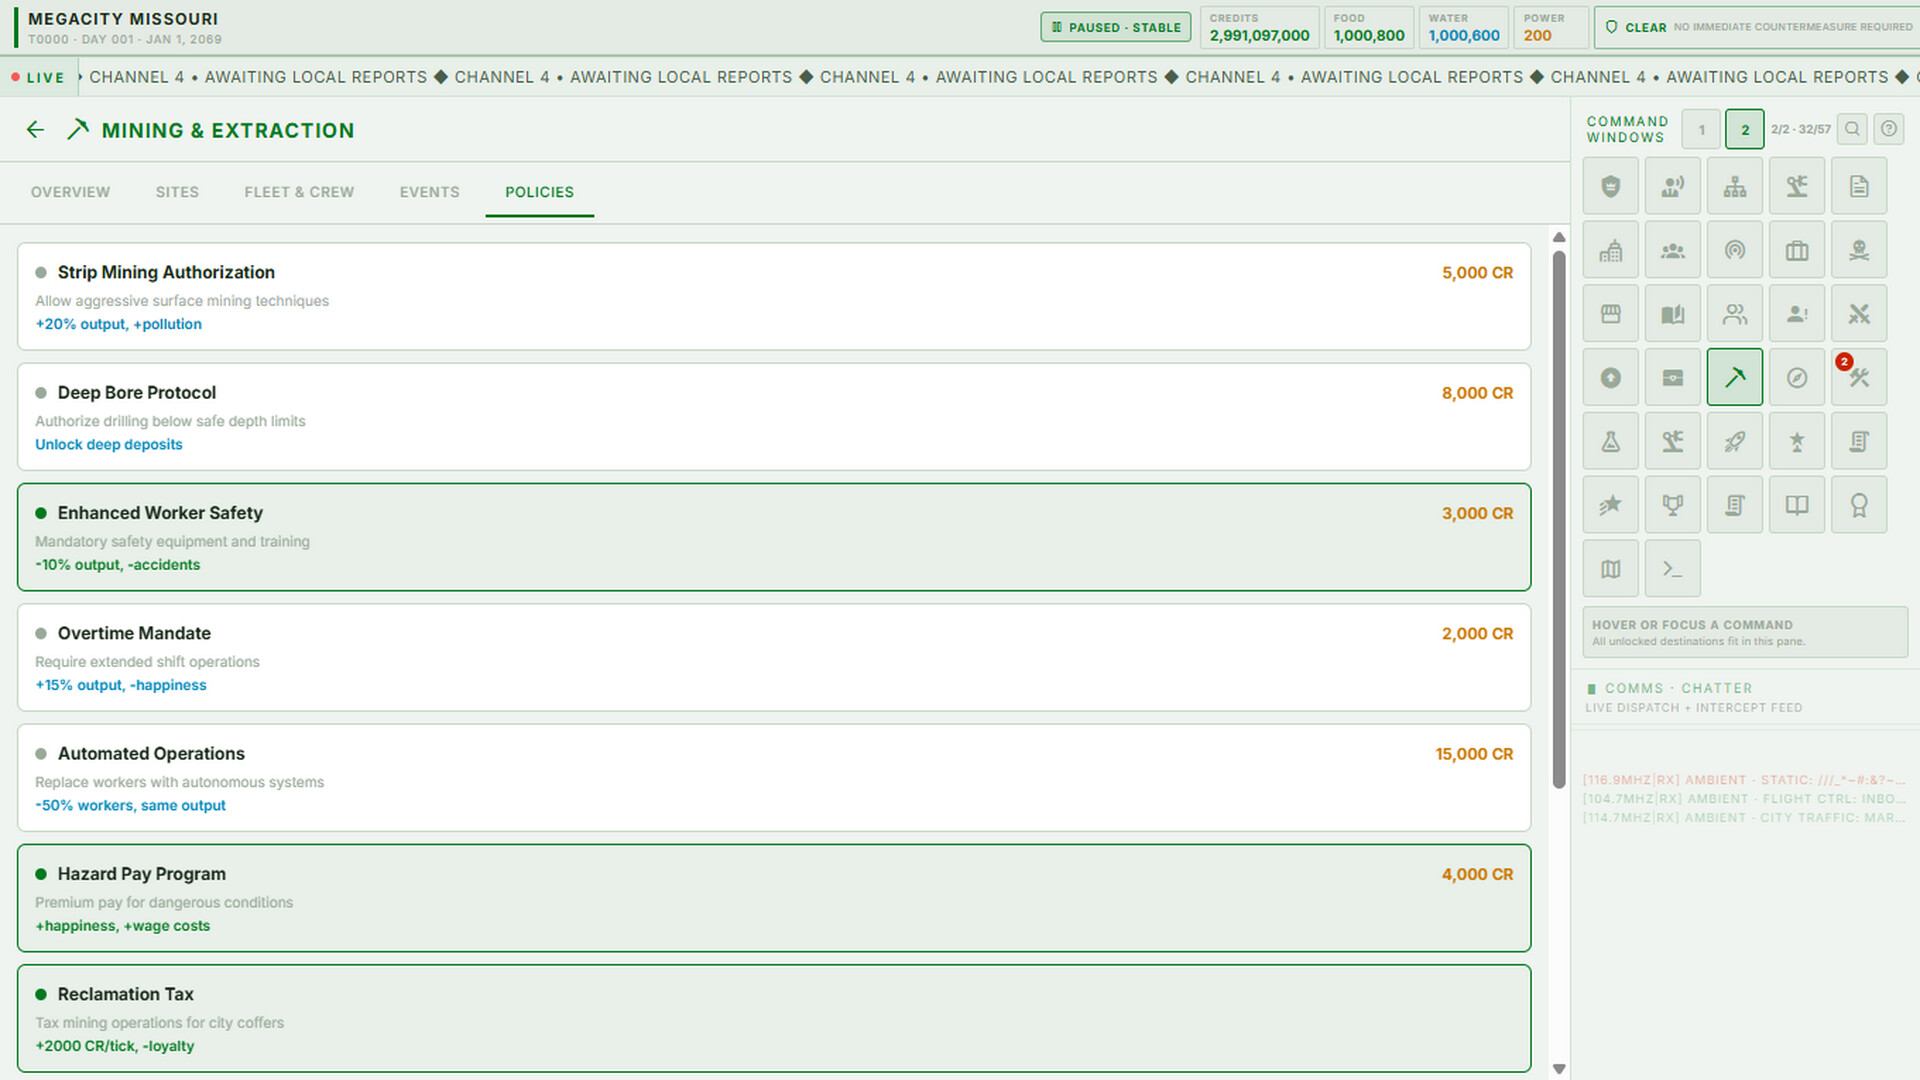Open the Fleet & Crew tab
Viewport: 1920px width, 1080px height.
(x=299, y=192)
